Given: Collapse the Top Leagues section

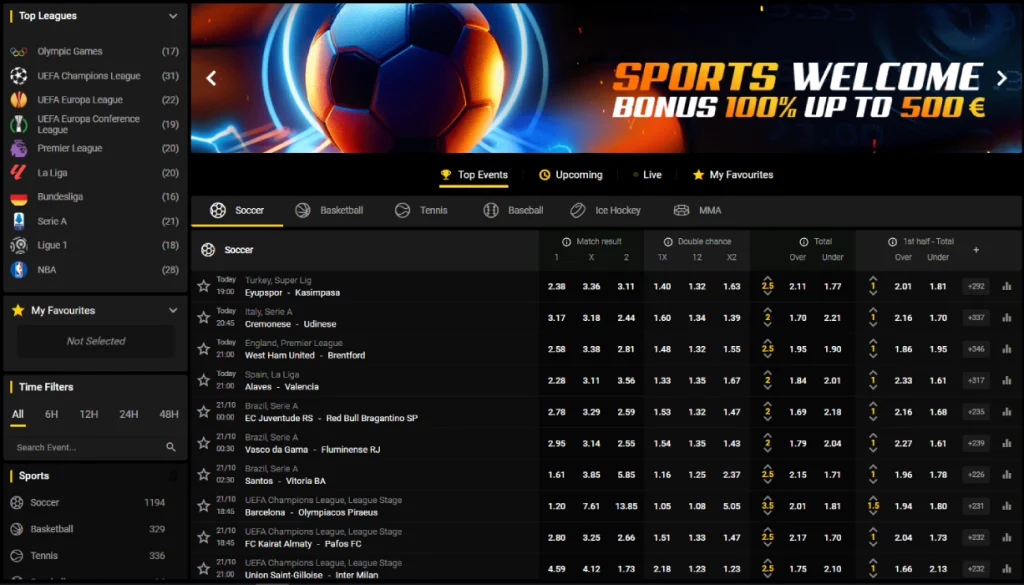Looking at the screenshot, I should (x=173, y=15).
